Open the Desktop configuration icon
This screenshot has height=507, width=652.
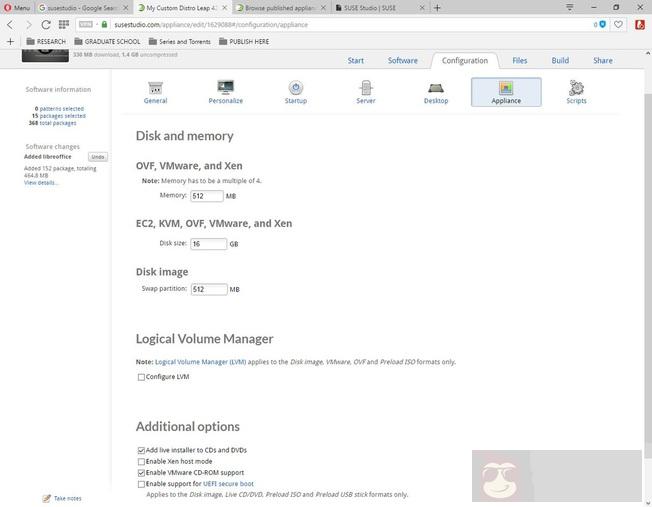coord(436,92)
